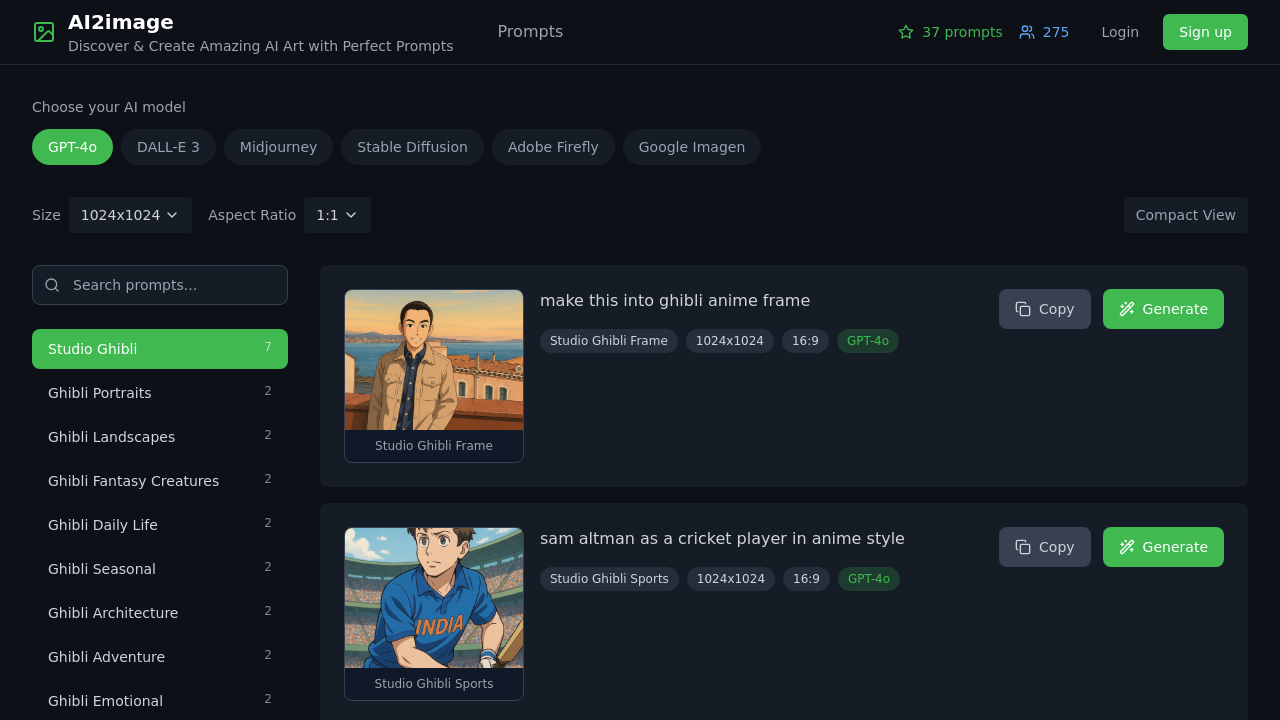The image size is (1280, 720).
Task: Switch the AI model to DALL-E 3
Action: pyautogui.click(x=167, y=147)
